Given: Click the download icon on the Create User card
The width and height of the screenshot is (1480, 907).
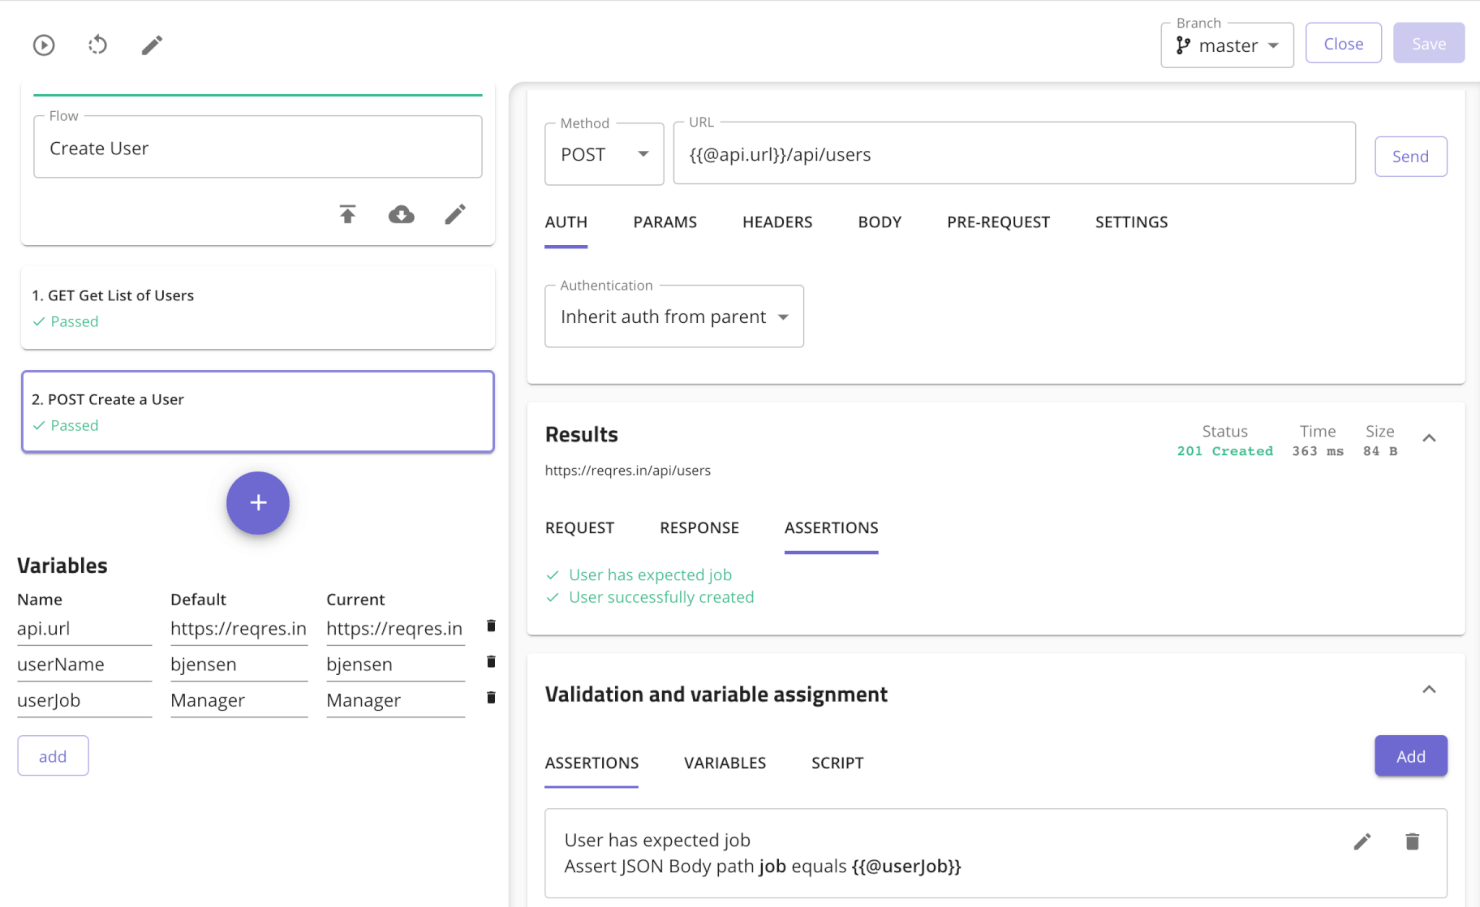Looking at the screenshot, I should coord(401,214).
